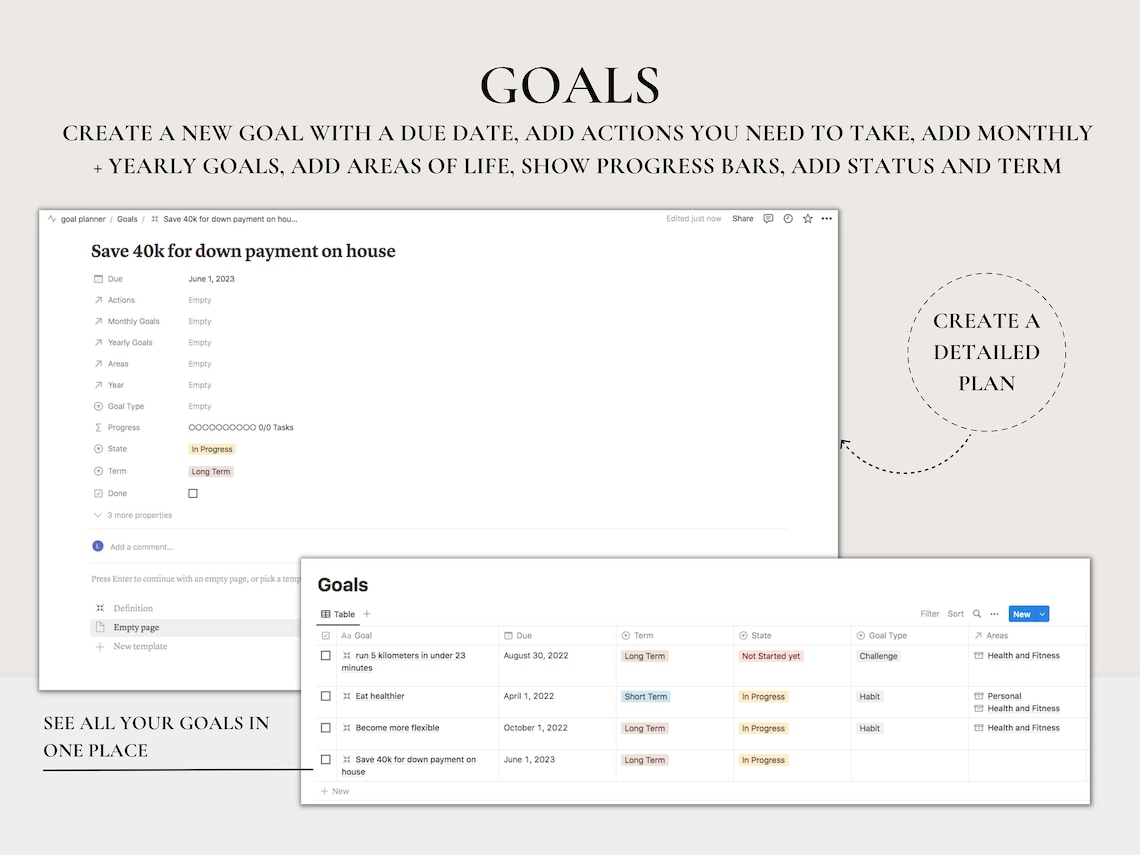Viewport: 1140px width, 855px height.
Task: Open the Sort menu in the Goals table
Action: coord(955,613)
